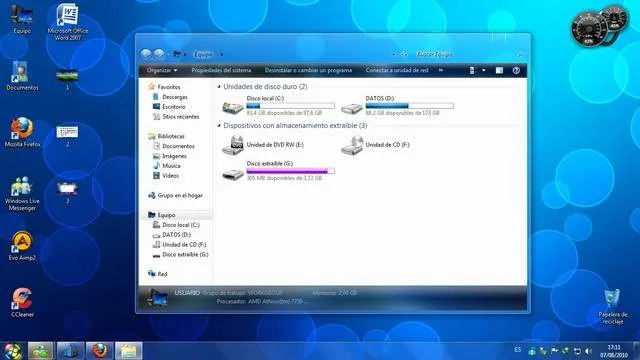Image resolution: width=640 pixels, height=360 pixels.
Task: Select Equipo node in the navigation pane
Action: tap(162, 215)
